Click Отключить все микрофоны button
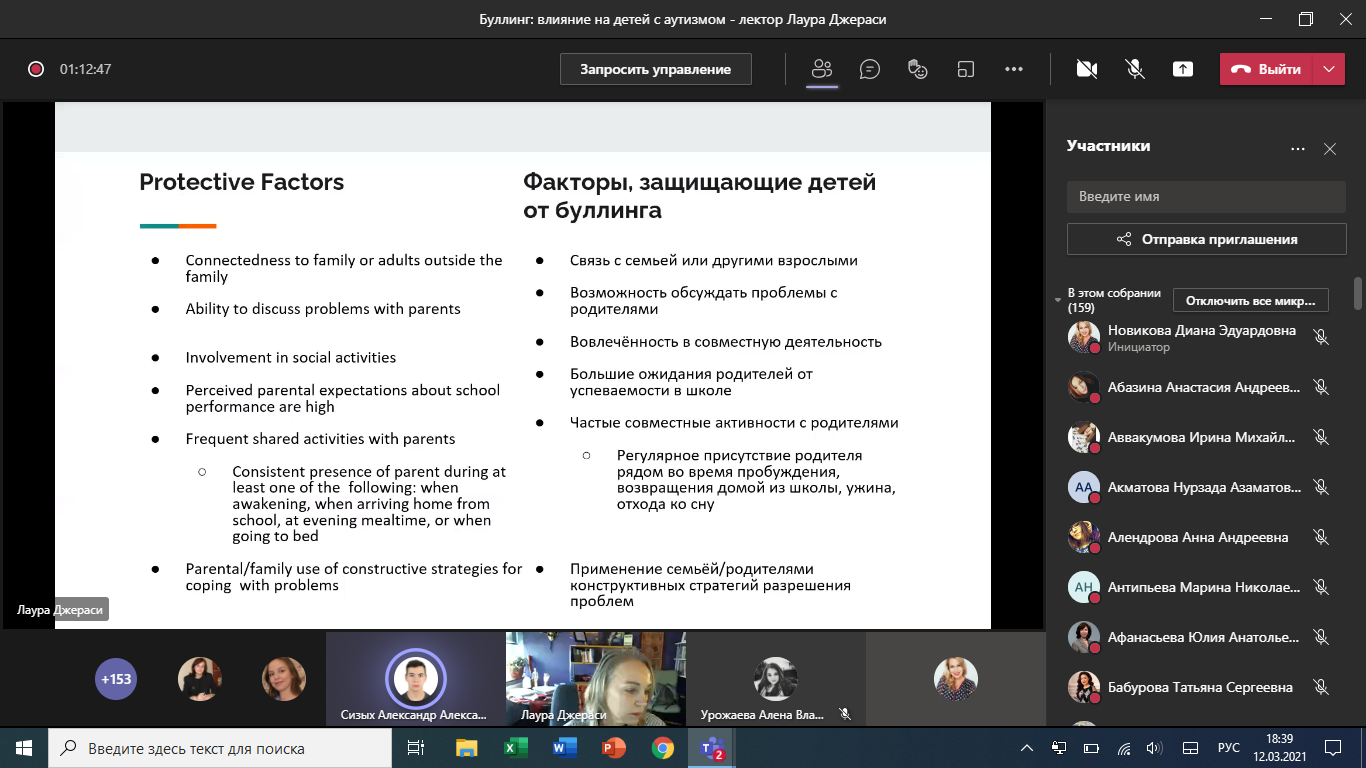1366x768 pixels. pyautogui.click(x=1251, y=300)
